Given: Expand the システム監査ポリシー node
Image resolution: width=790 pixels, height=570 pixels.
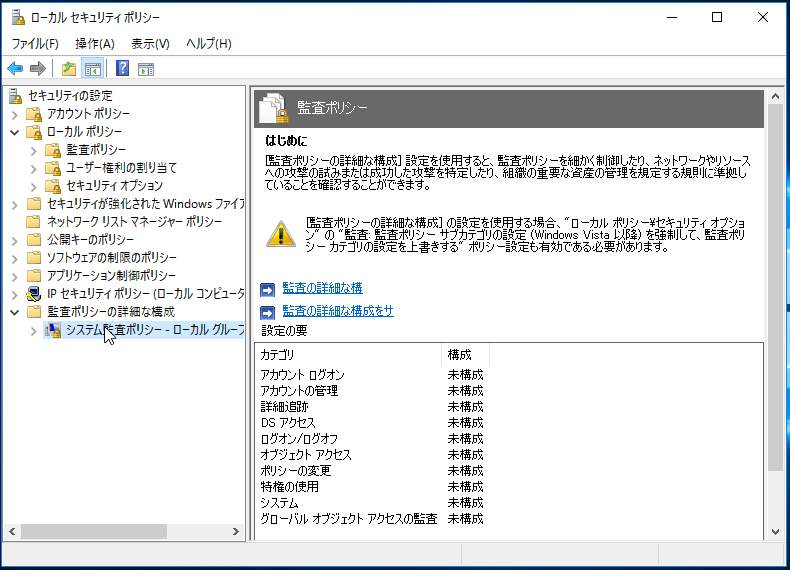Looking at the screenshot, I should pos(34,331).
